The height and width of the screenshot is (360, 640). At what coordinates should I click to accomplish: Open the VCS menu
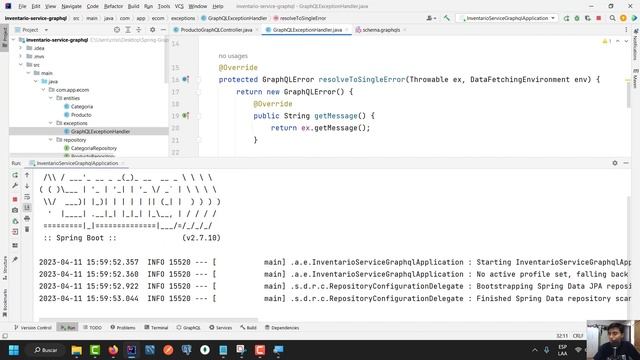pyautogui.click(x=179, y=6)
